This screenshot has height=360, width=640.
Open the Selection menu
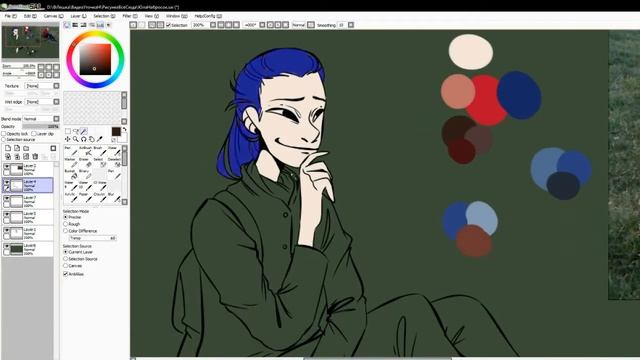104,16
